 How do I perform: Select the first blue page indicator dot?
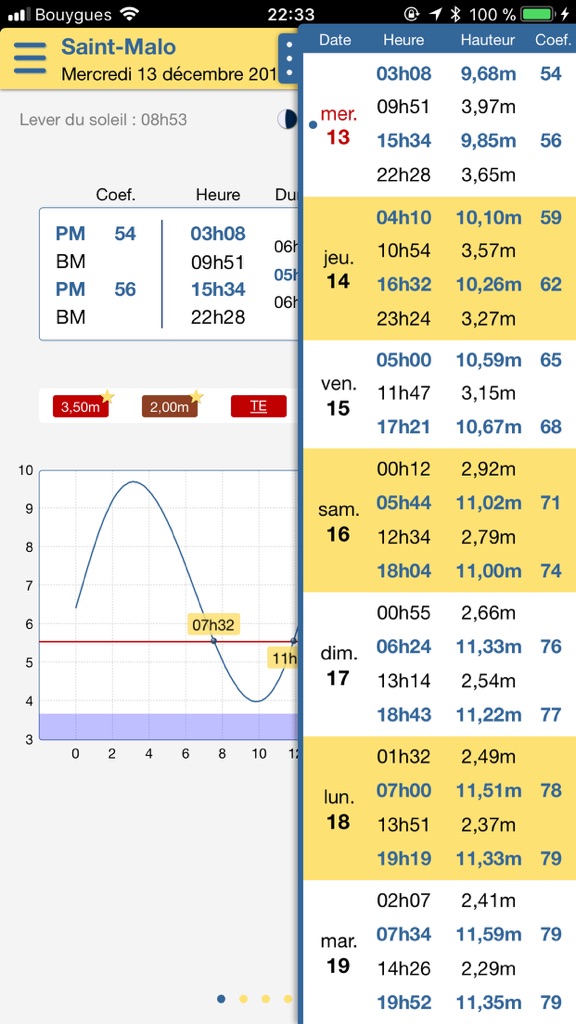(x=221, y=999)
